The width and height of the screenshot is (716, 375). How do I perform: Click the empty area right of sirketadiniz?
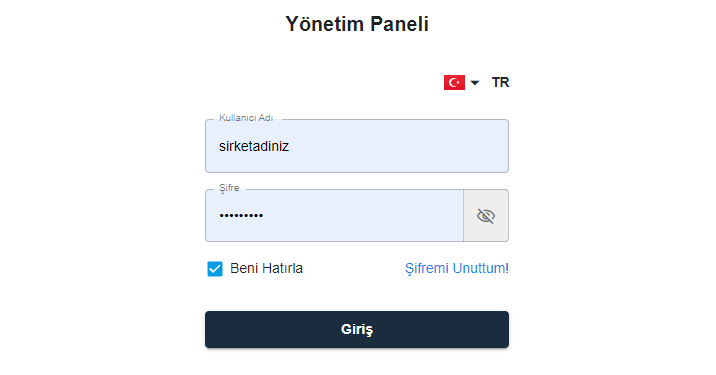[397, 146]
